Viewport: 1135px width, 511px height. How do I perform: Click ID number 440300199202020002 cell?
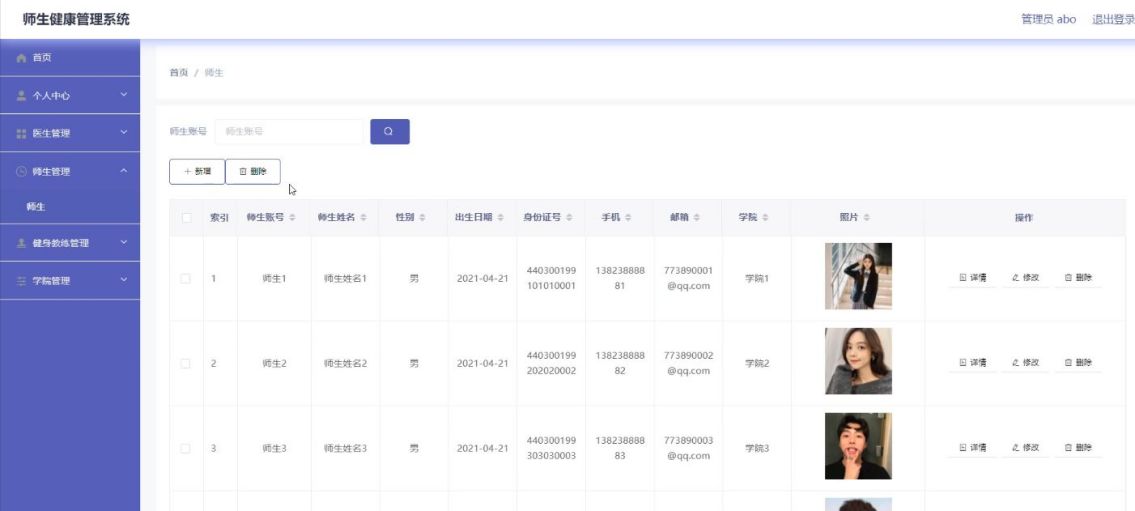(552, 363)
